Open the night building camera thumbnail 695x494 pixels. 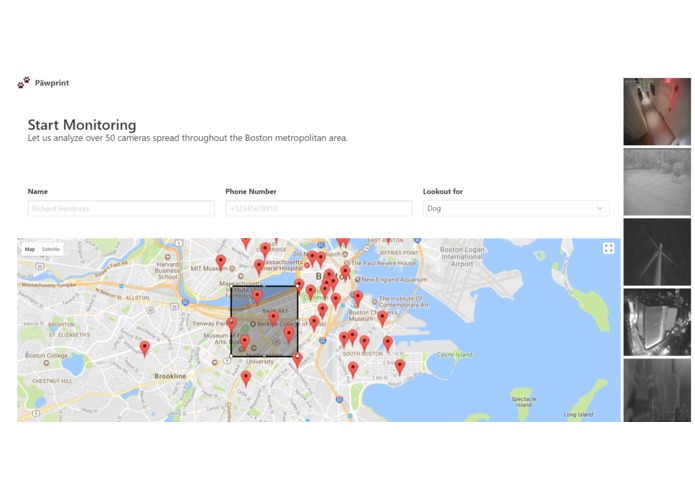click(657, 322)
